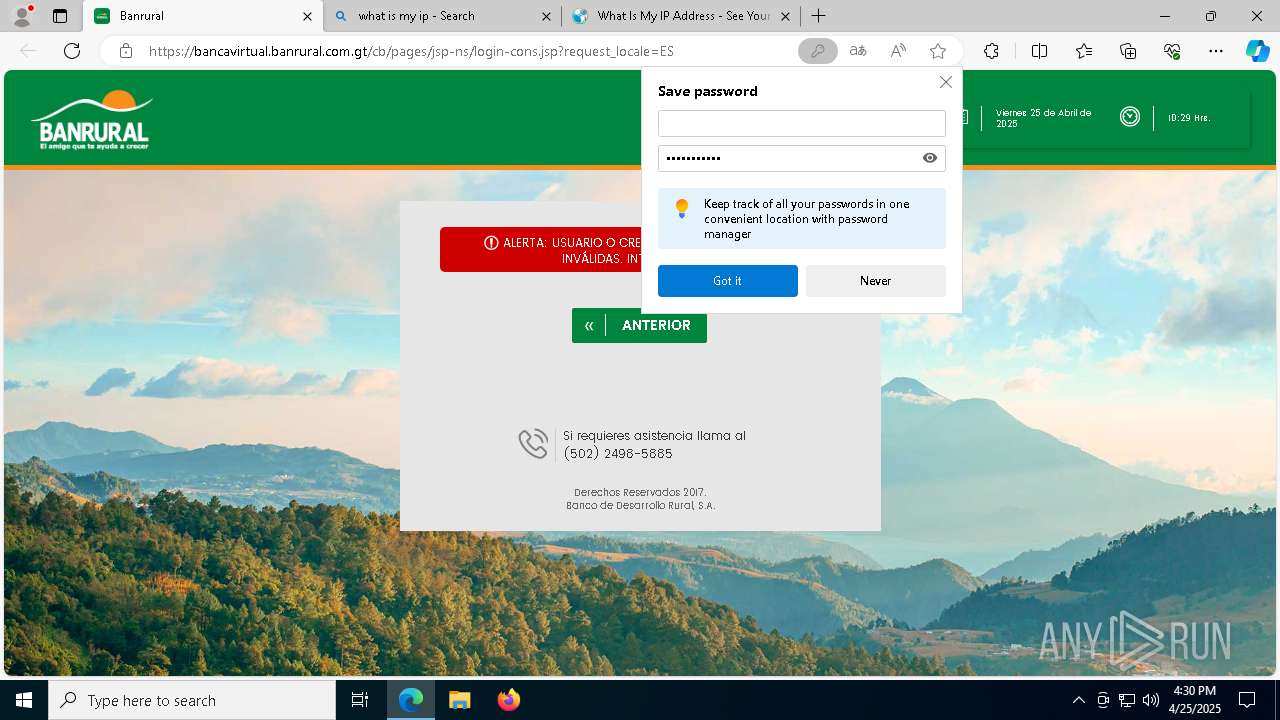This screenshot has width=1280, height=720.
Task: Click the Got it button
Action: tap(728, 281)
